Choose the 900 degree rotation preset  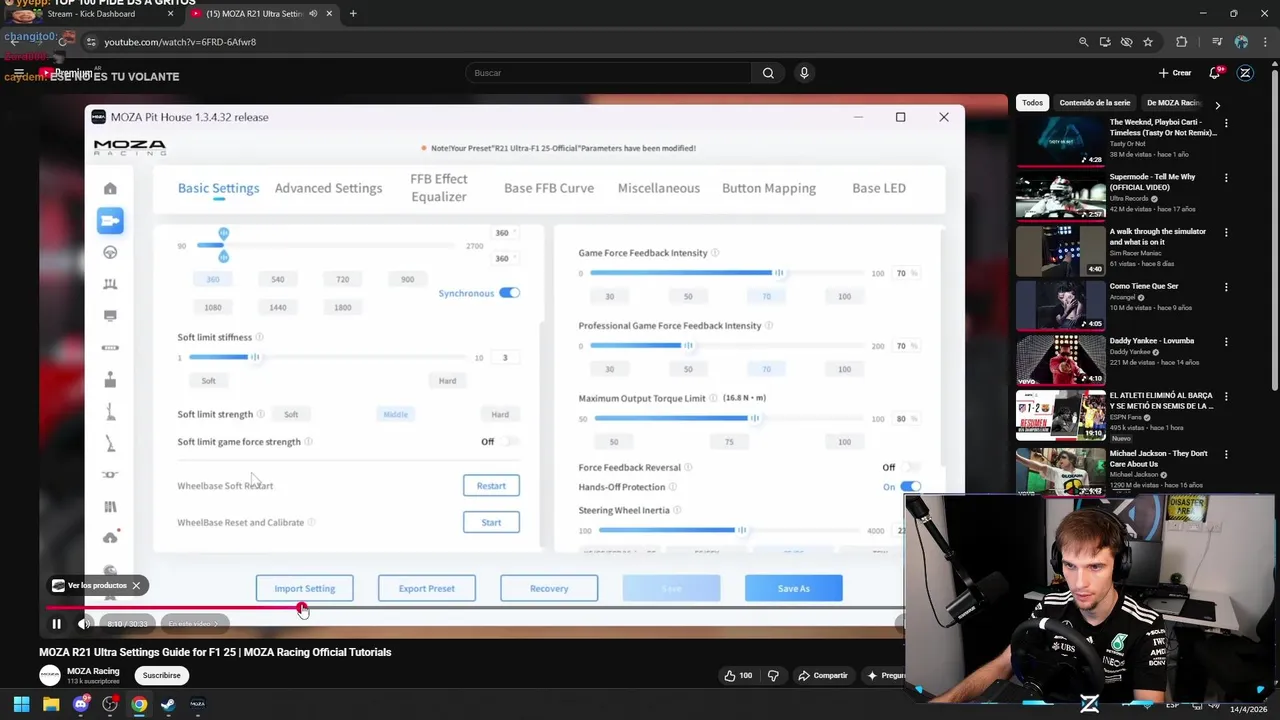coord(407,279)
